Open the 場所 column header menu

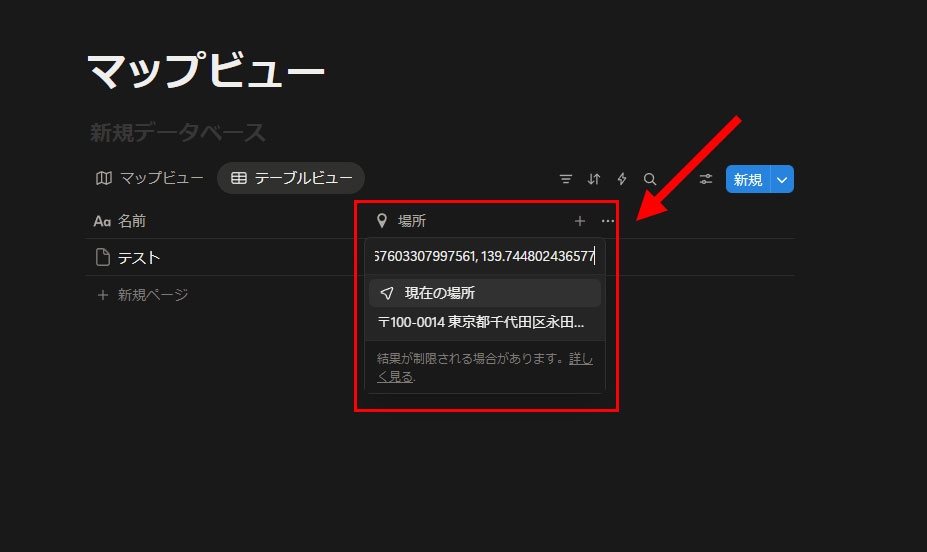point(412,221)
